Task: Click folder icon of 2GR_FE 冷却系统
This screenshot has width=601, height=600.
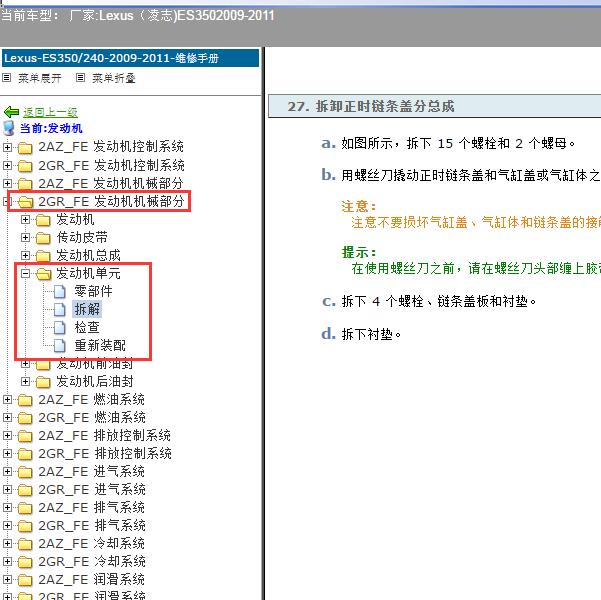Action: (x=25, y=562)
